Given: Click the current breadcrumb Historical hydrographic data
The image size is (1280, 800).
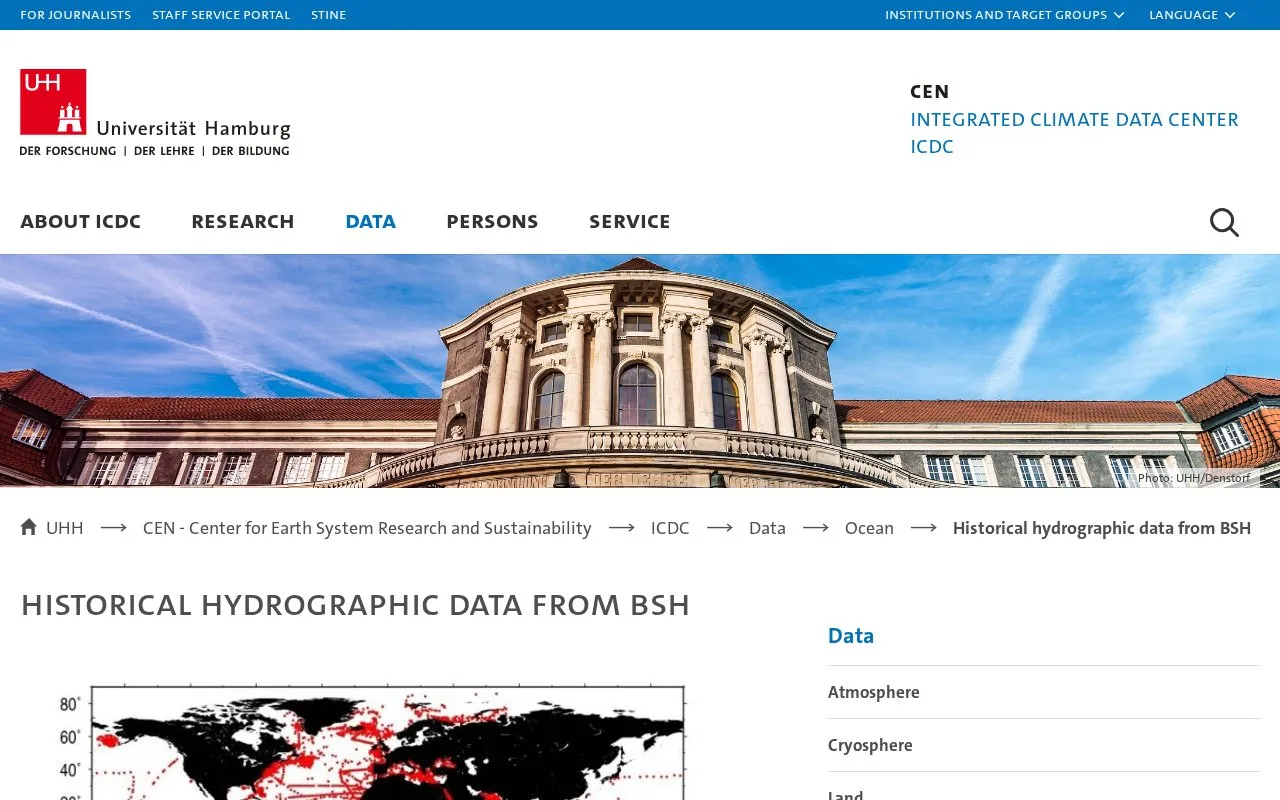Looking at the screenshot, I should click(1102, 528).
